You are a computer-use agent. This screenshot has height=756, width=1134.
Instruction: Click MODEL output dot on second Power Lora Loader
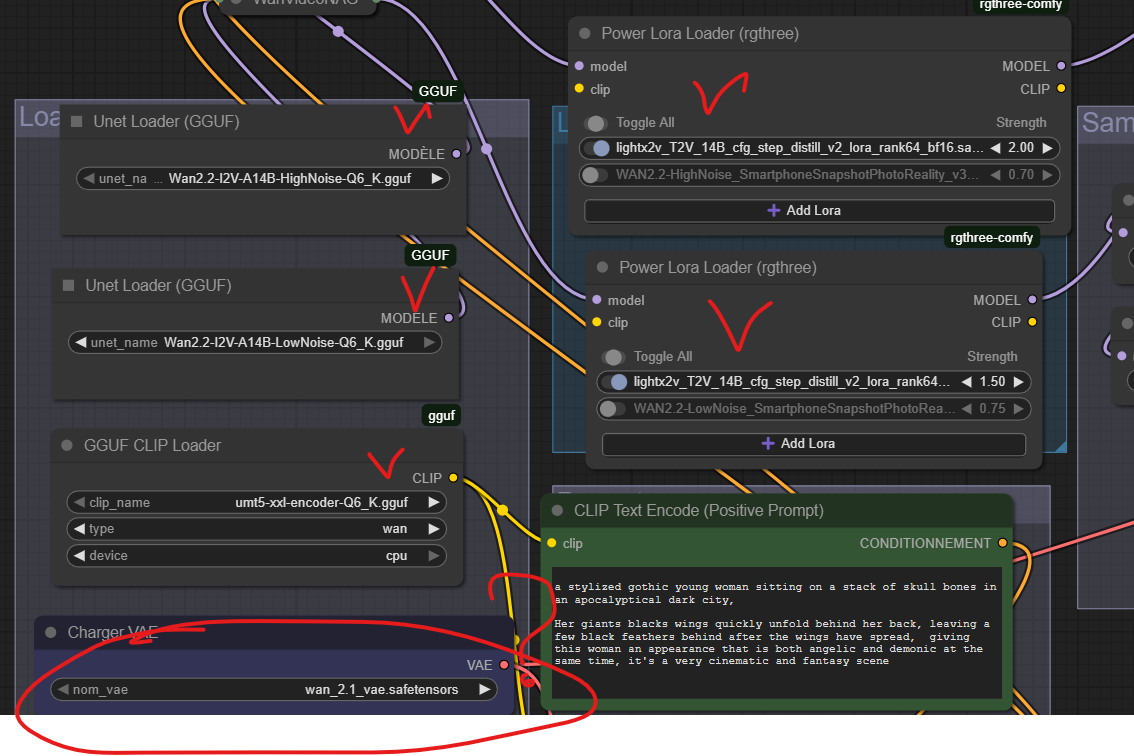click(1032, 300)
